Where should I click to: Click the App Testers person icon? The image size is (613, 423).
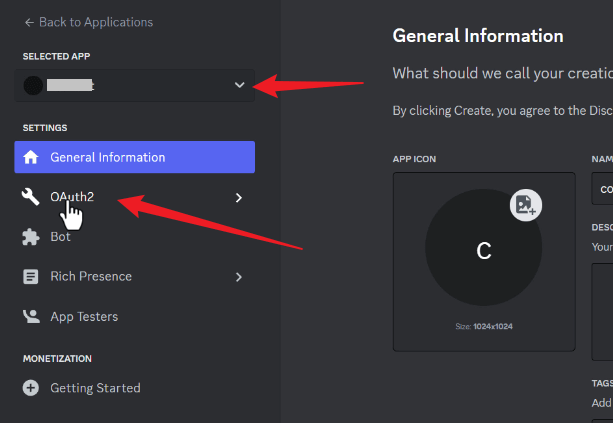tap(31, 317)
